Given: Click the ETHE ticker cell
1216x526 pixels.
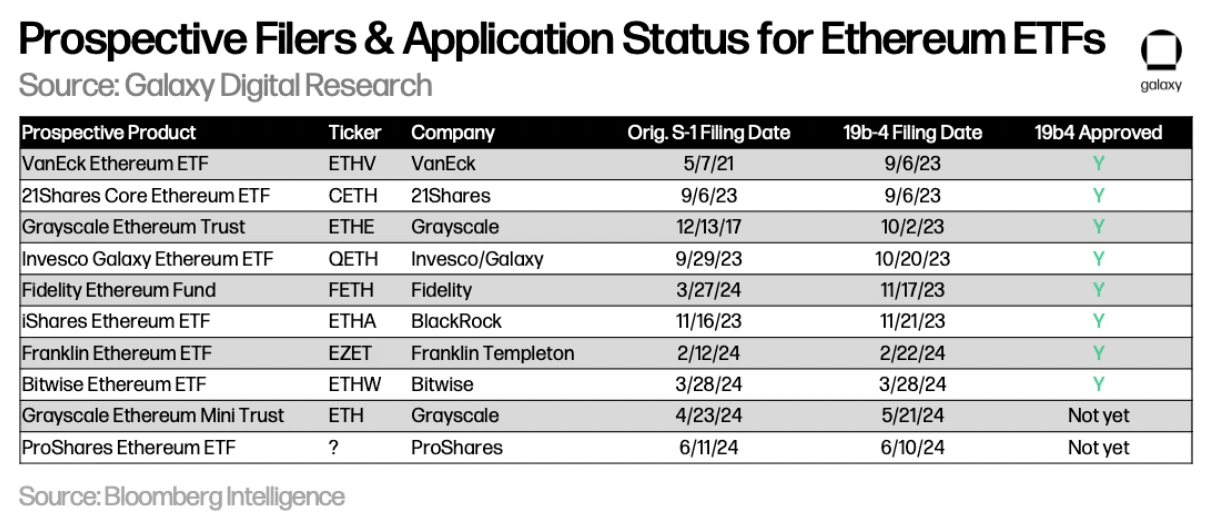Looking at the screenshot, I should [349, 227].
